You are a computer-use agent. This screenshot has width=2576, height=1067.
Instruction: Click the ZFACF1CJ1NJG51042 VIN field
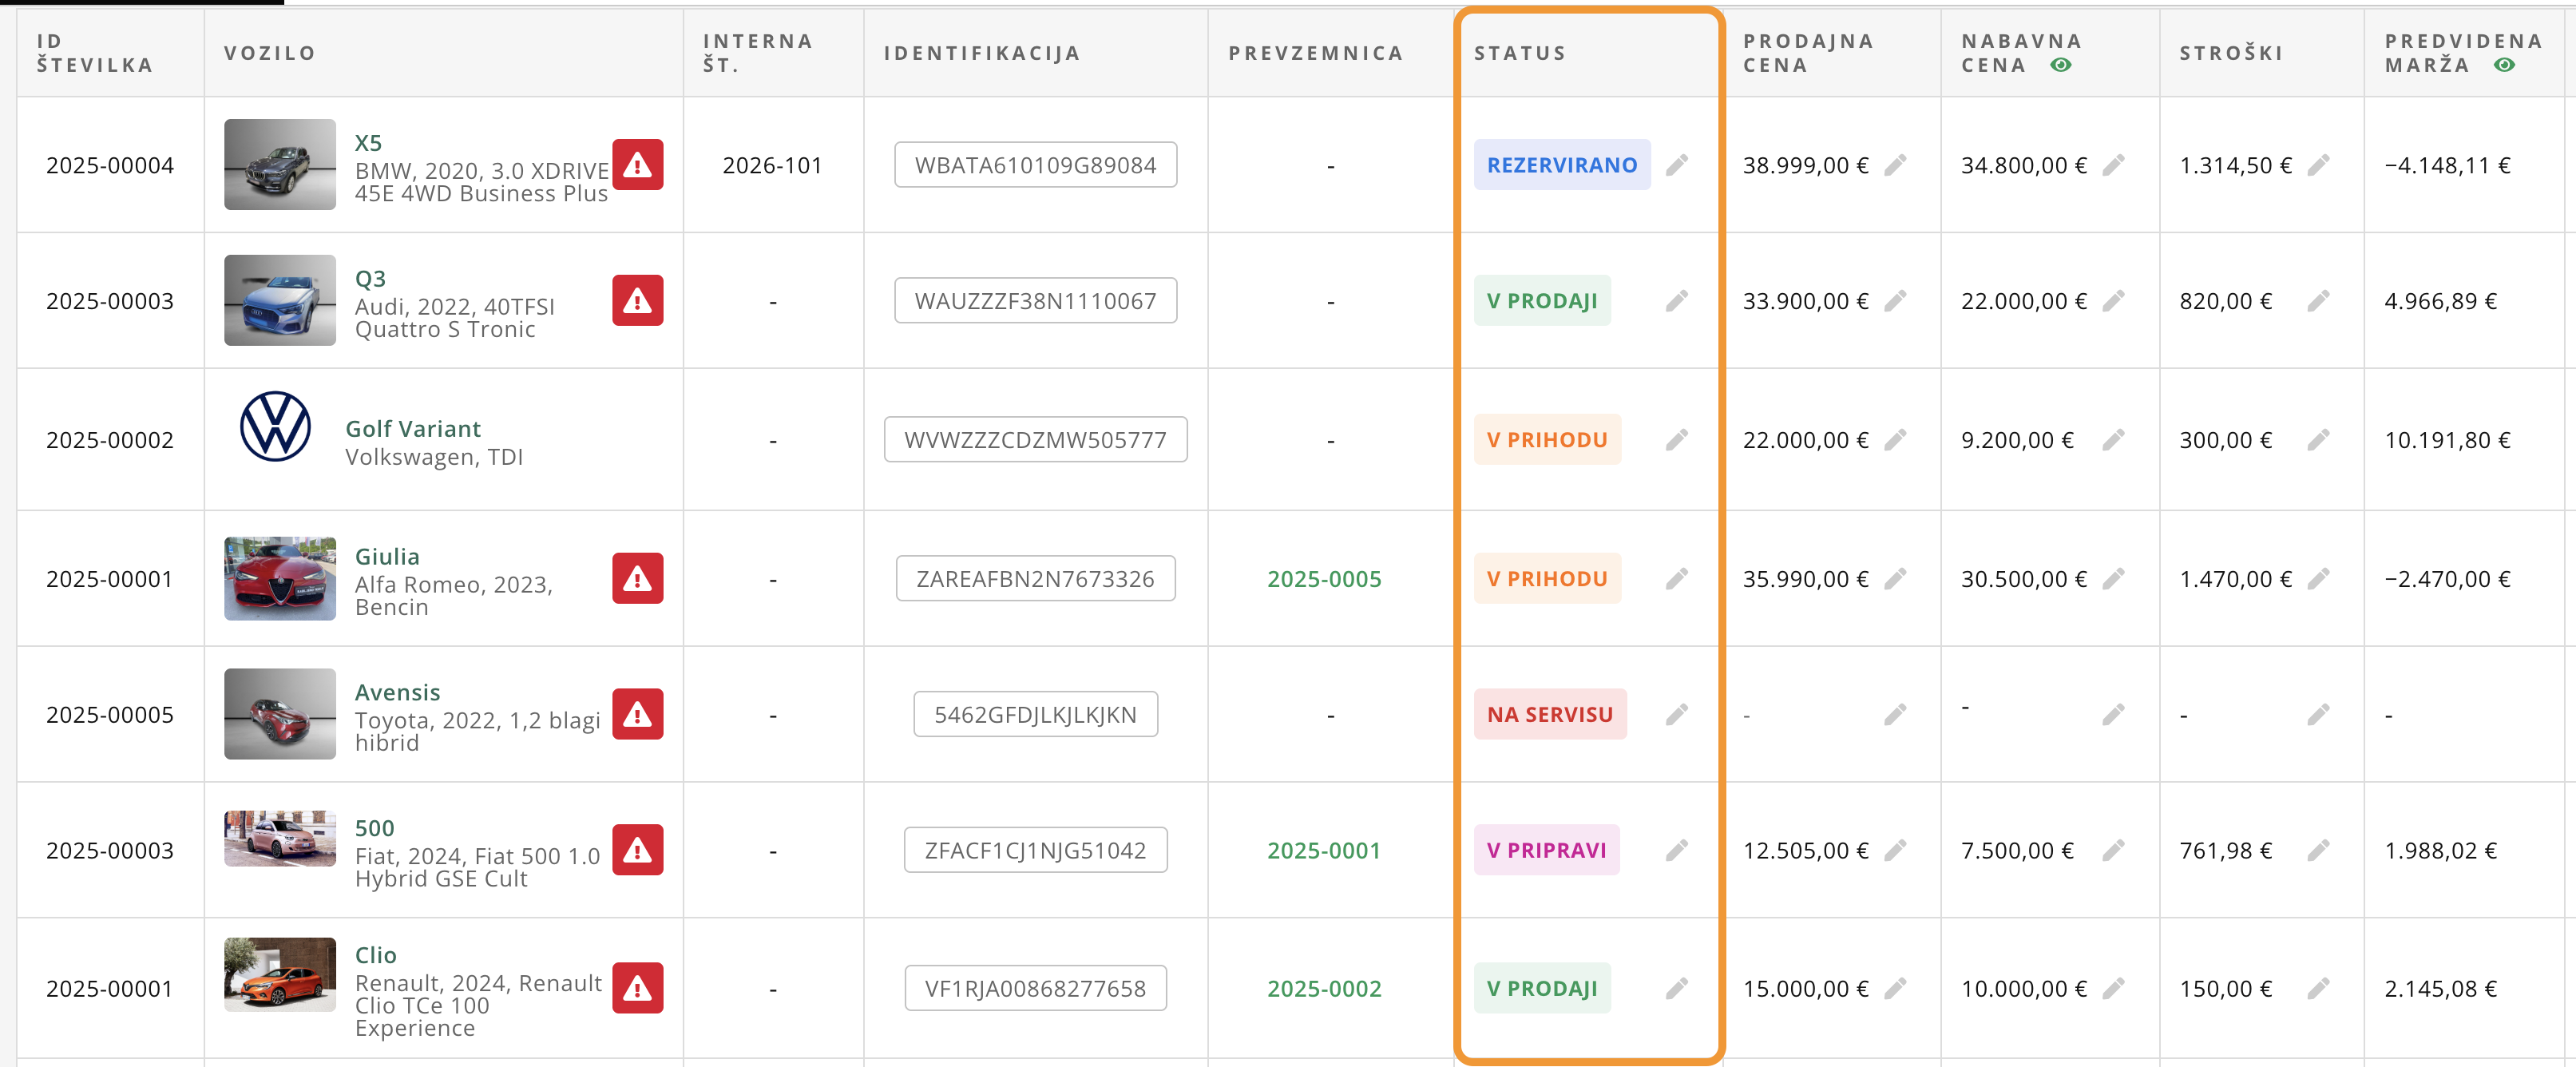1035,851
